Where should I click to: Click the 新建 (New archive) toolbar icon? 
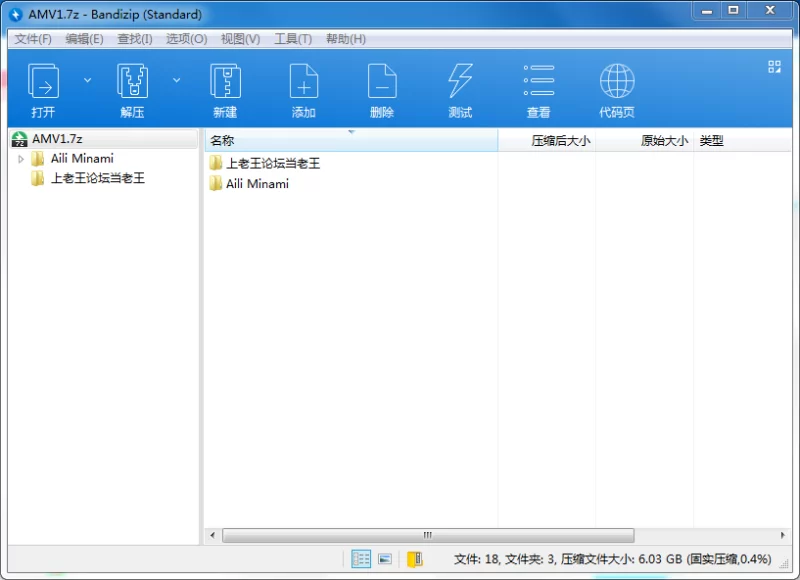click(x=225, y=81)
